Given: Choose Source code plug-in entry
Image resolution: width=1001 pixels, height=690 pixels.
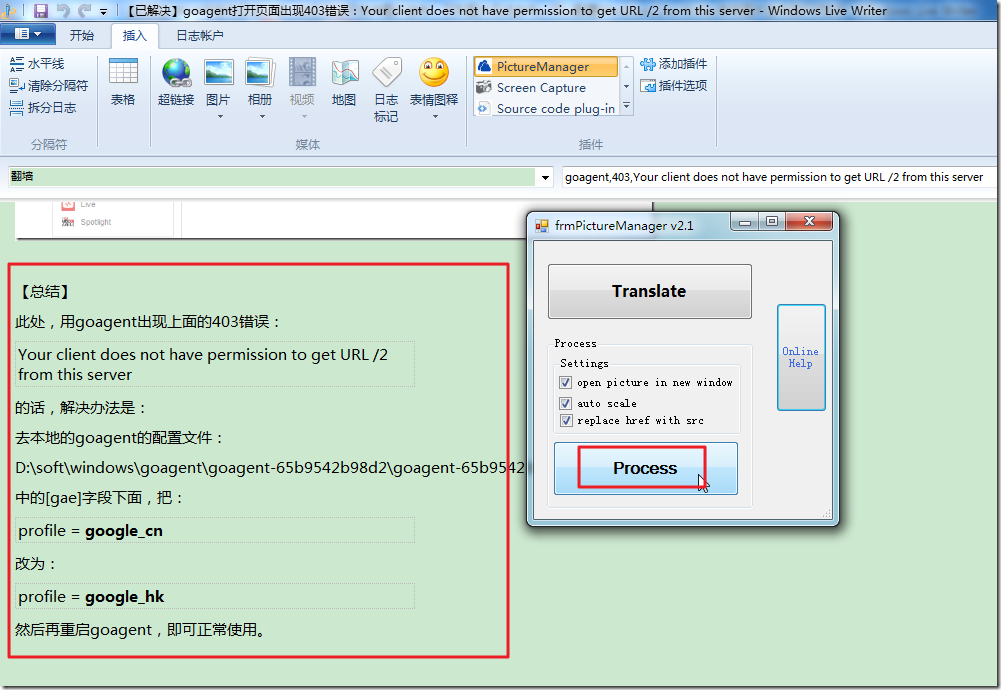Looking at the screenshot, I should coord(546,109).
